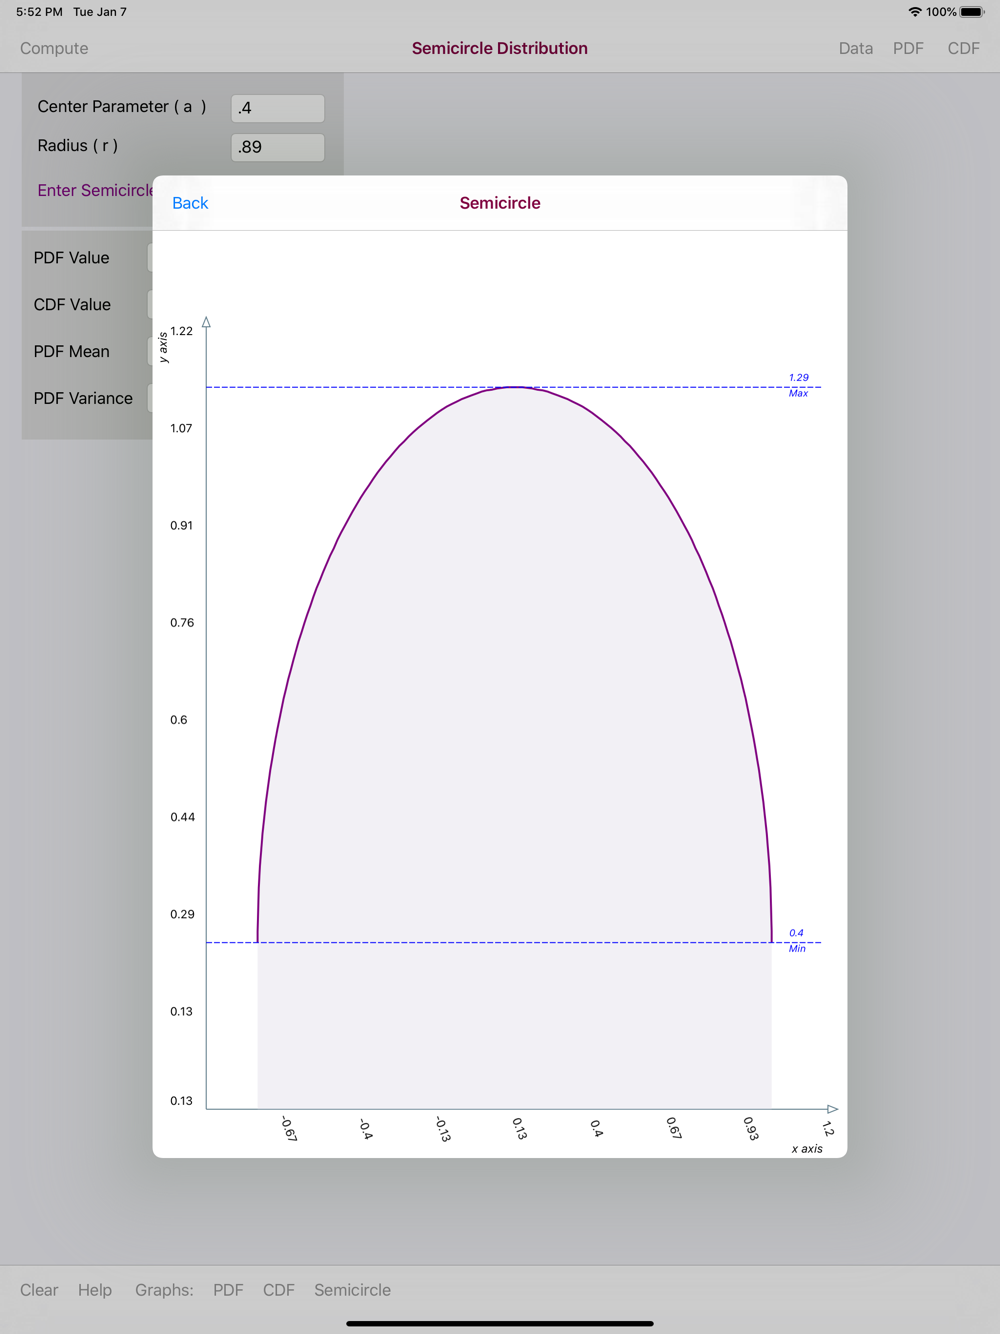The height and width of the screenshot is (1334, 1000).
Task: Click the x axis arrowhead icon
Action: click(832, 1109)
